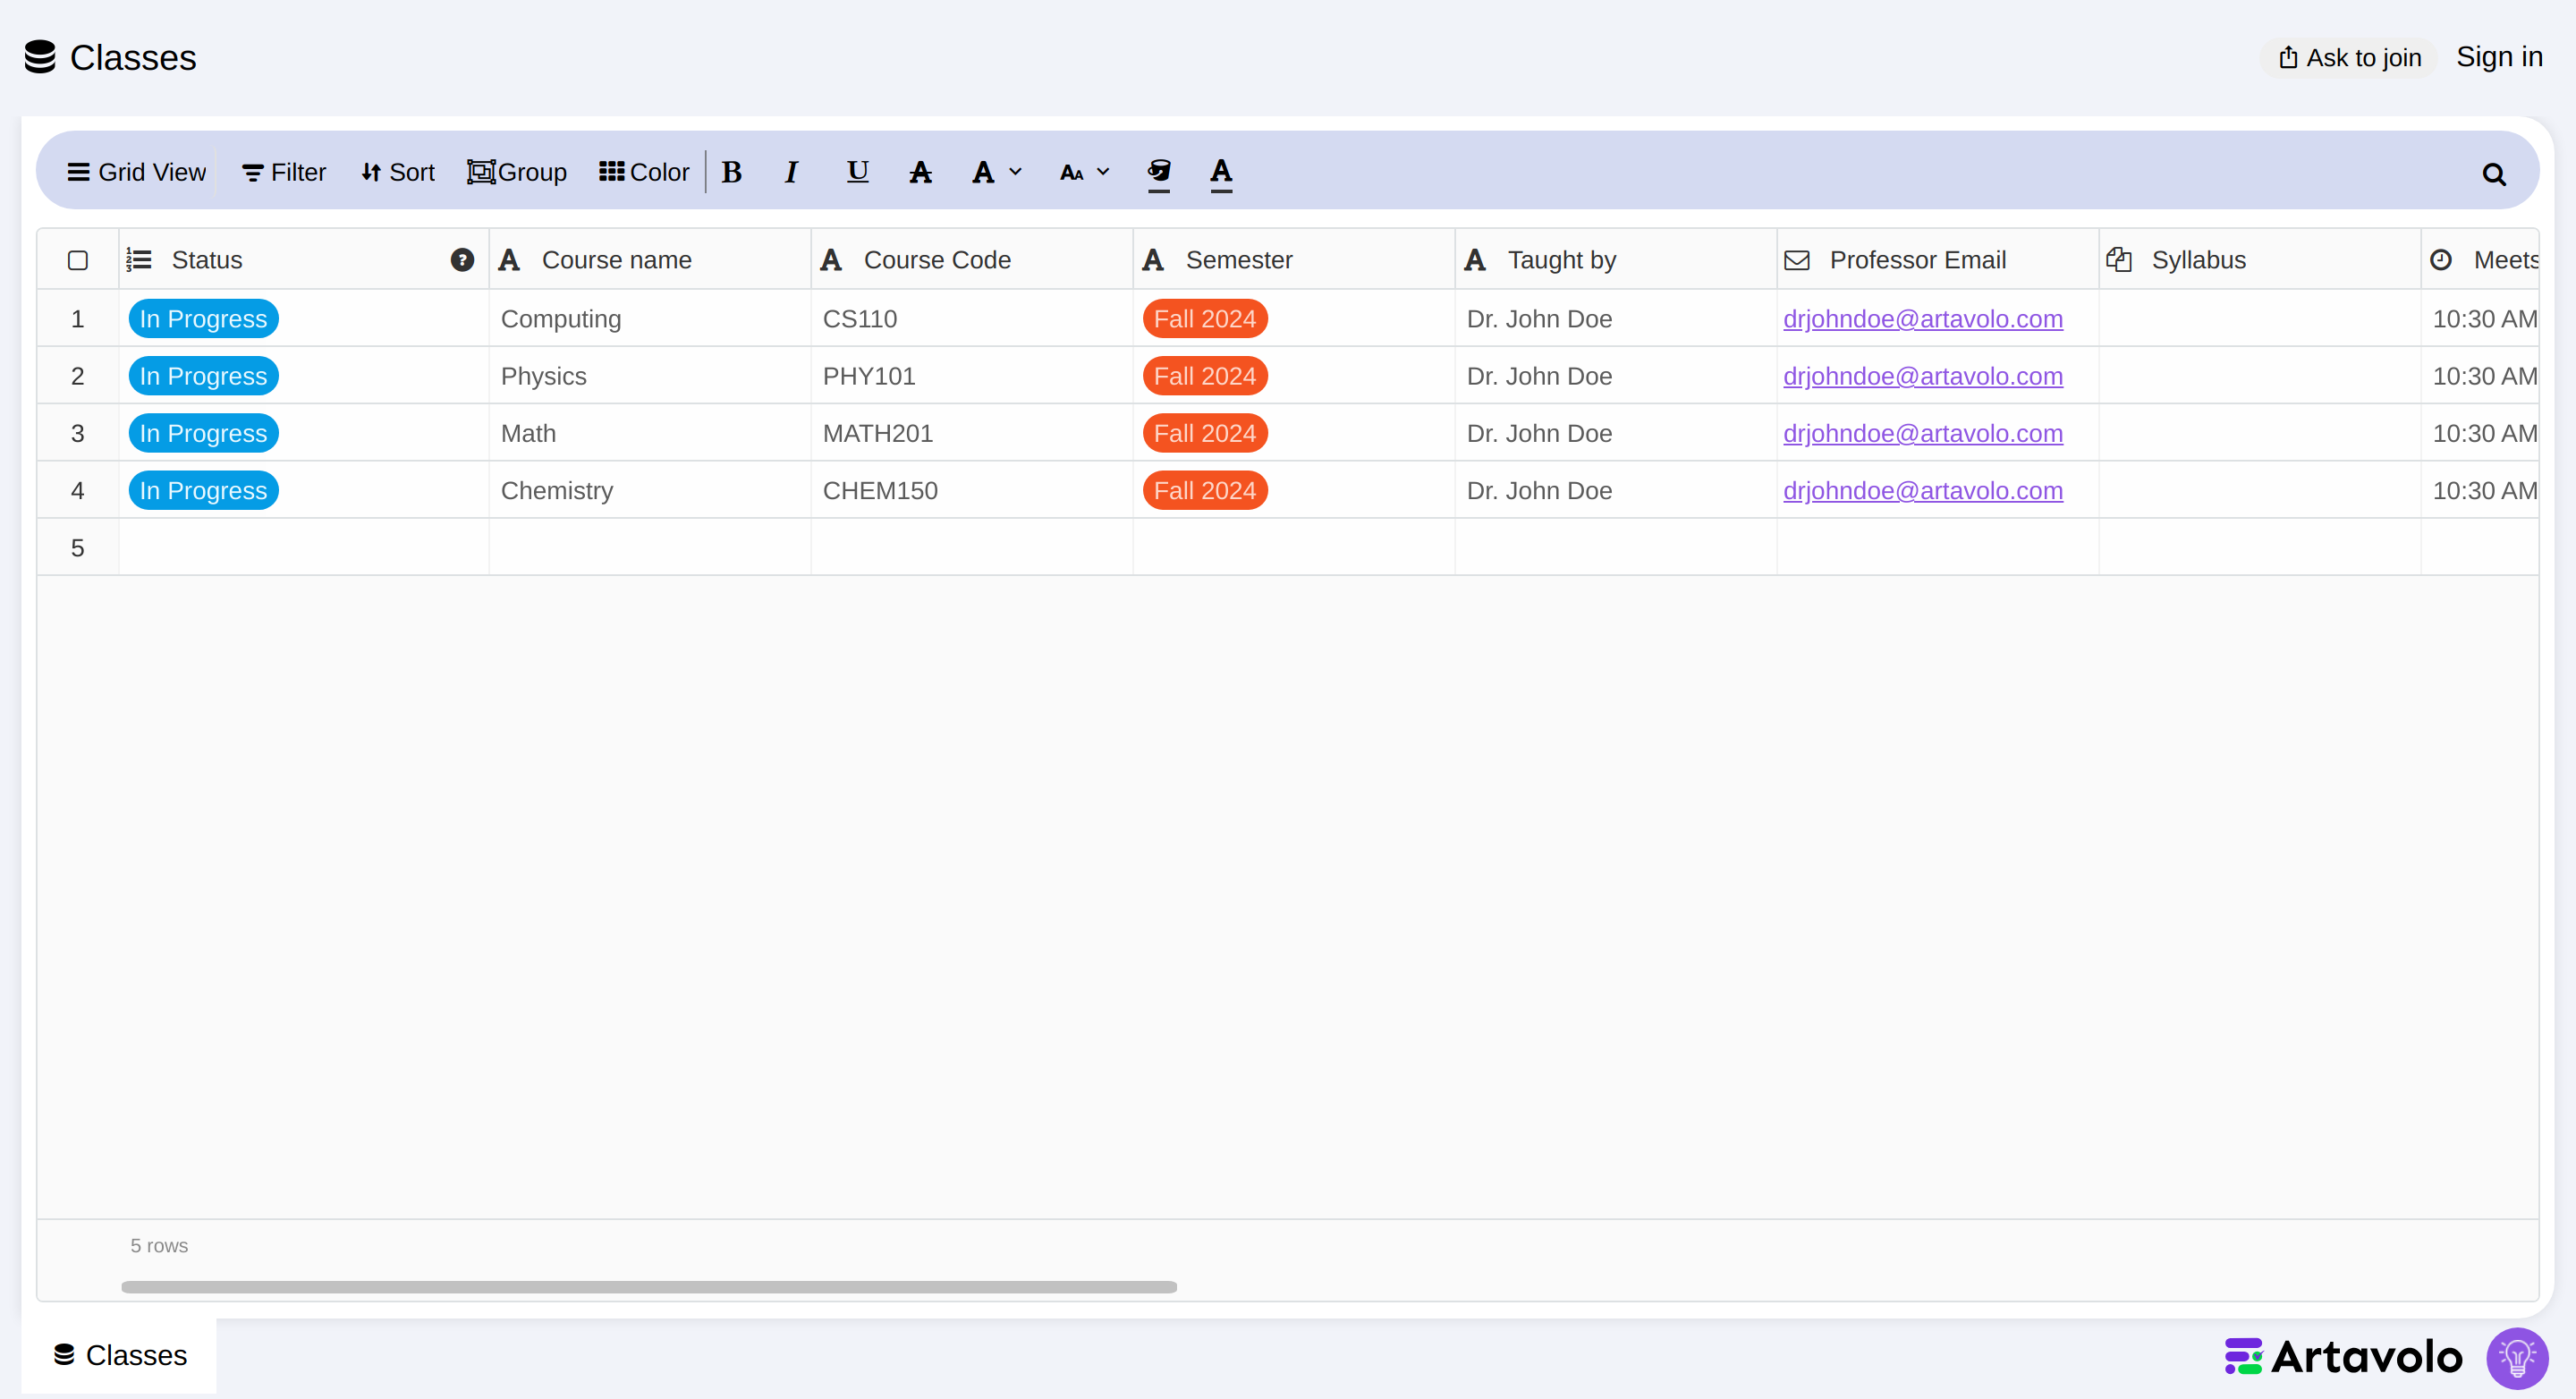Open the email link in Physics row
This screenshot has width=2576, height=1399.
coord(1923,376)
